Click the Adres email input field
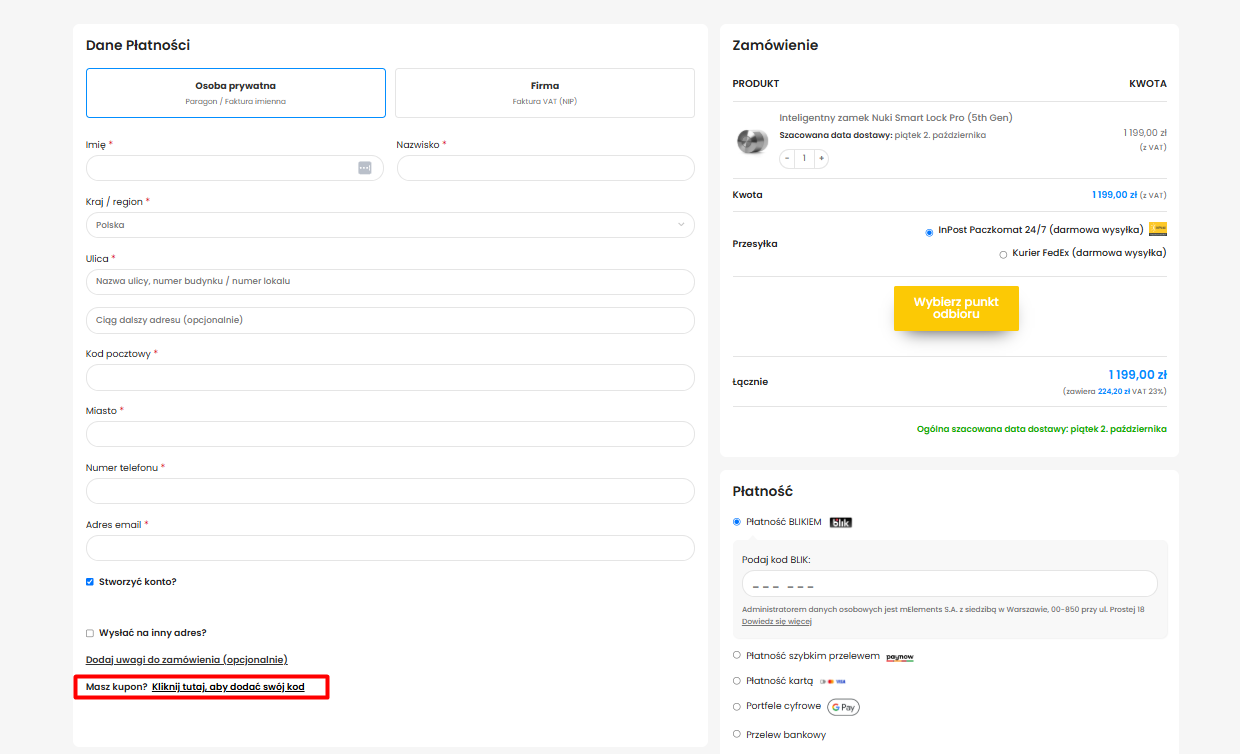Viewport: 1240px width, 754px height. [x=390, y=548]
